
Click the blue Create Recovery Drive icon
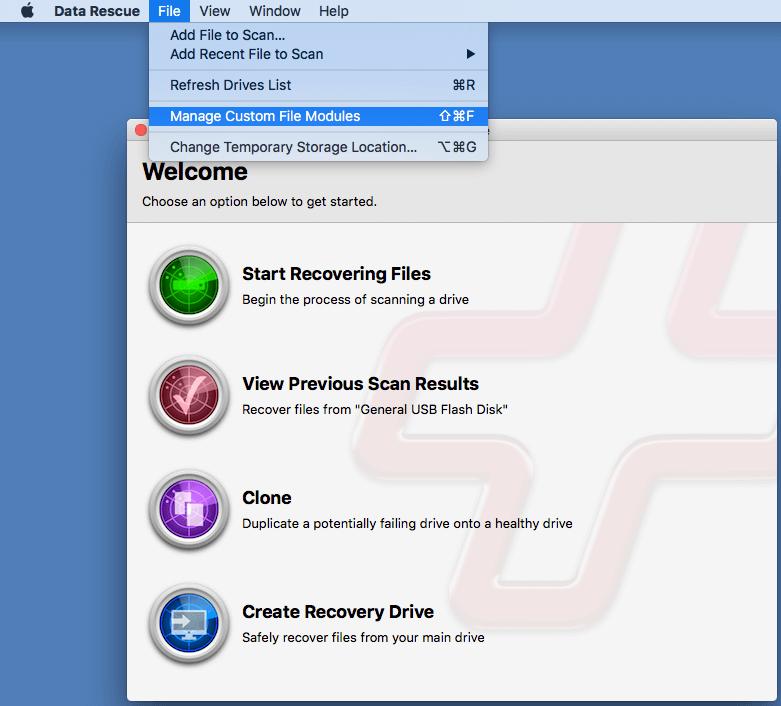[189, 623]
